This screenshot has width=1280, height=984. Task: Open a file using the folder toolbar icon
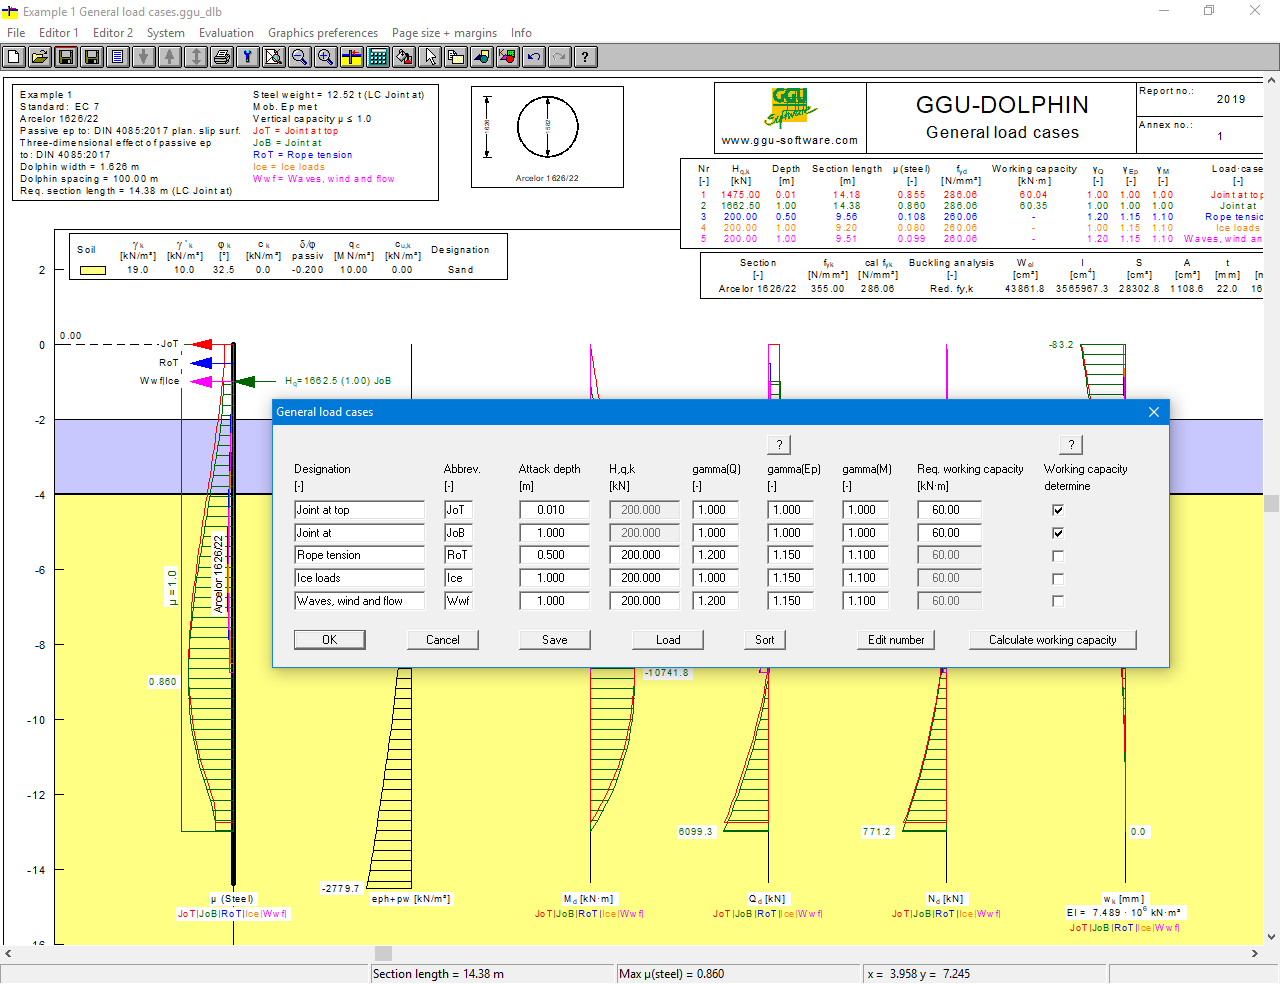pos(40,57)
